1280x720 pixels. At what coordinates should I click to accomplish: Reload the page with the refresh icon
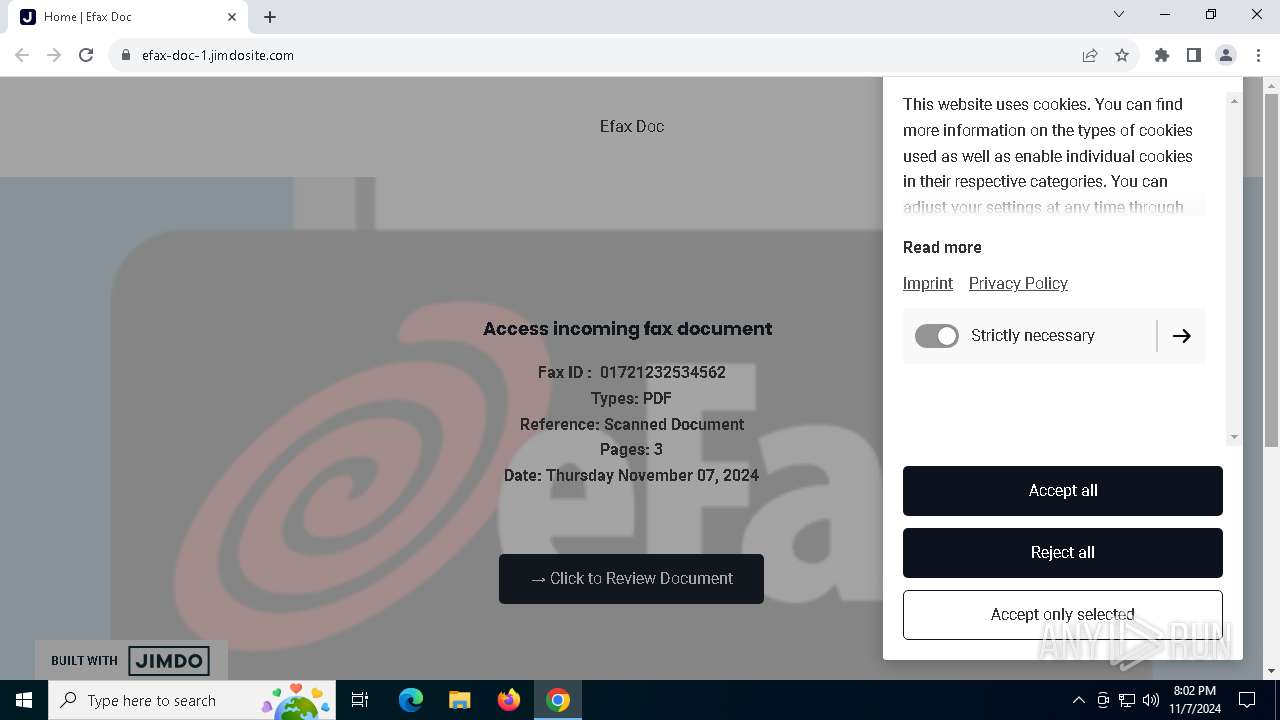[86, 55]
